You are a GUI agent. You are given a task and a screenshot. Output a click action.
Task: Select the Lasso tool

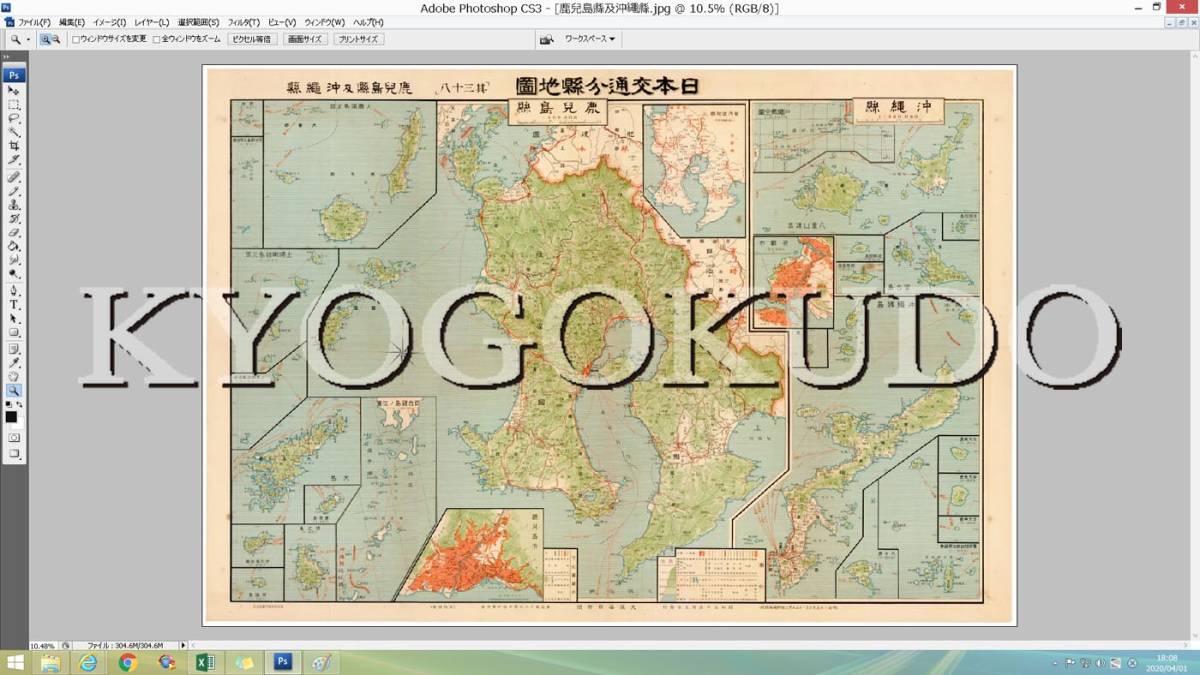[x=14, y=118]
